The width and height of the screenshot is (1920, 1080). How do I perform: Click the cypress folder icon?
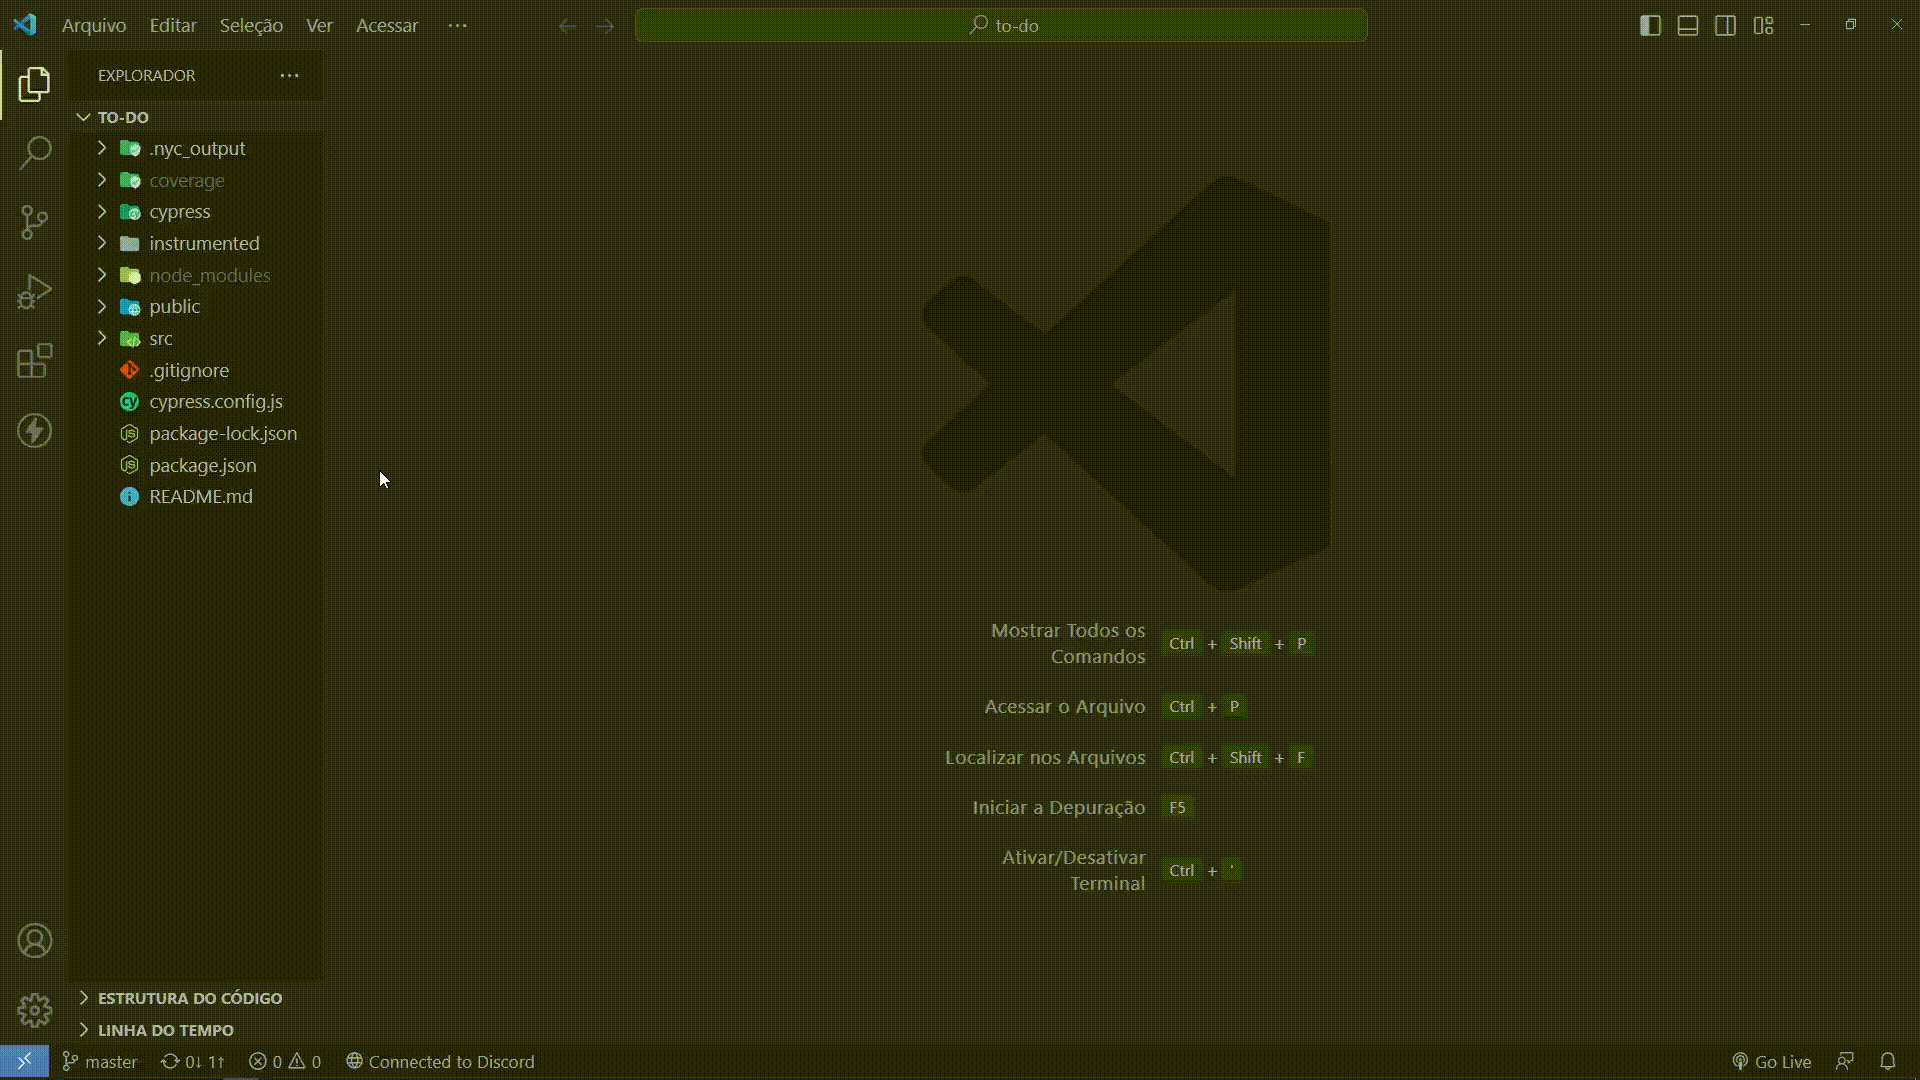130,212
